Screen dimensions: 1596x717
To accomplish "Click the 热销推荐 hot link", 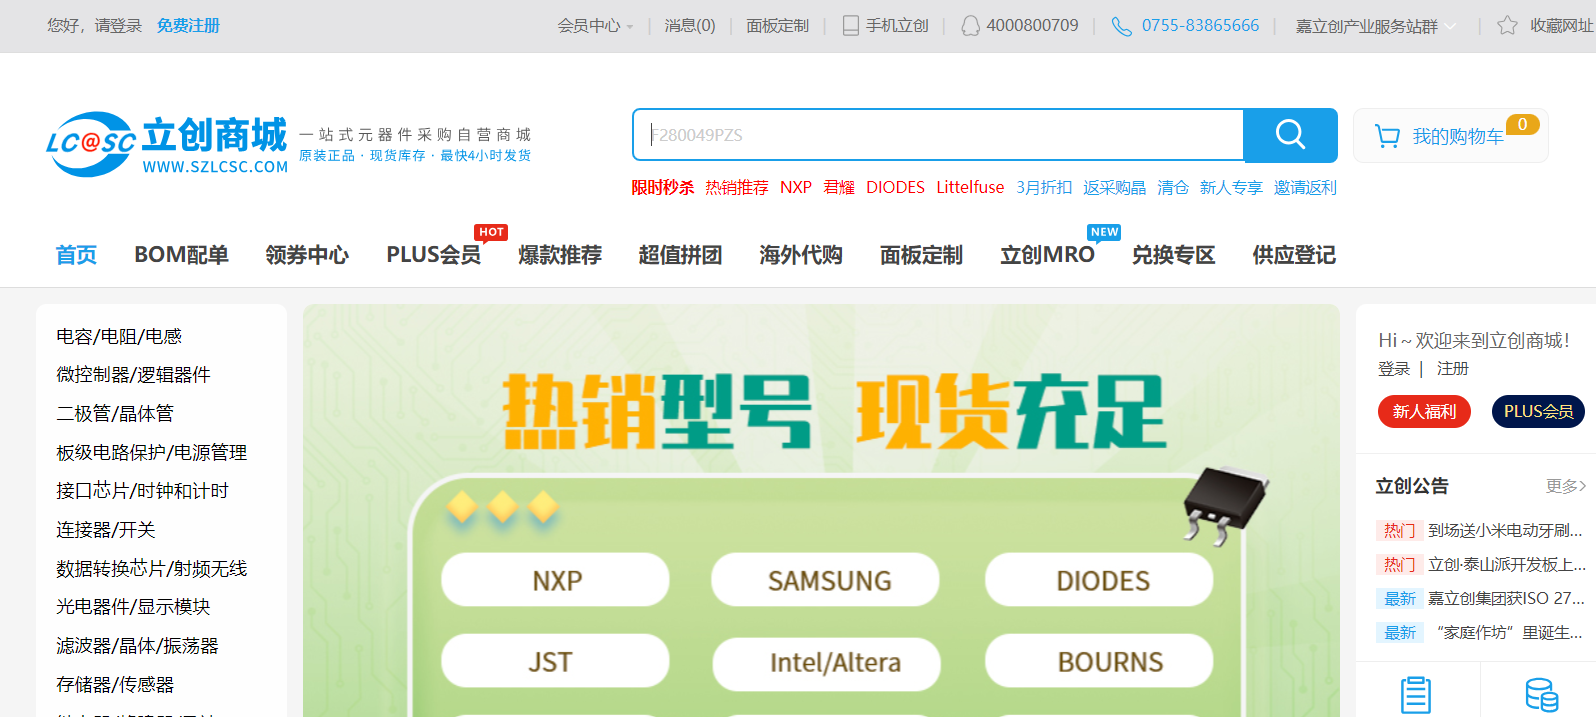I will coord(736,188).
